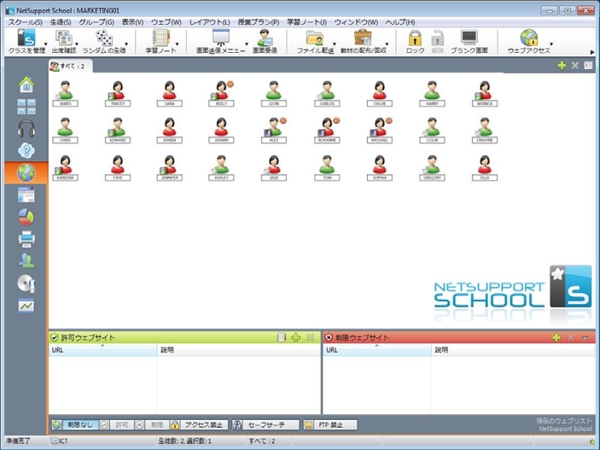600x450 pixels.
Task: Open the headphones audio view in sidebar
Action: [26, 129]
